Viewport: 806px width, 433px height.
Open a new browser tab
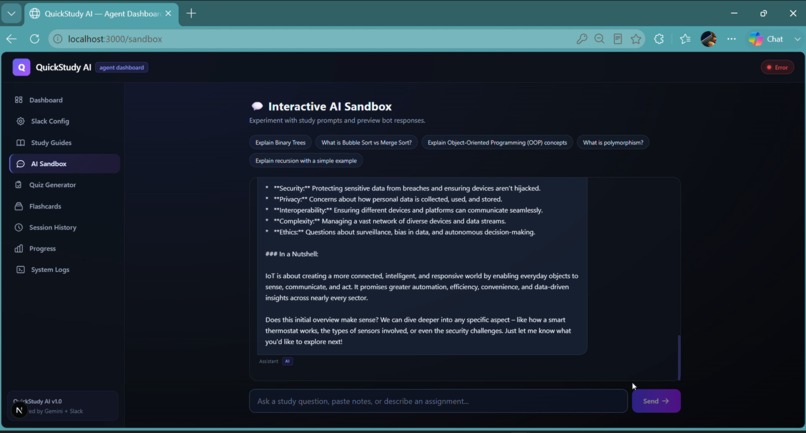(x=191, y=13)
